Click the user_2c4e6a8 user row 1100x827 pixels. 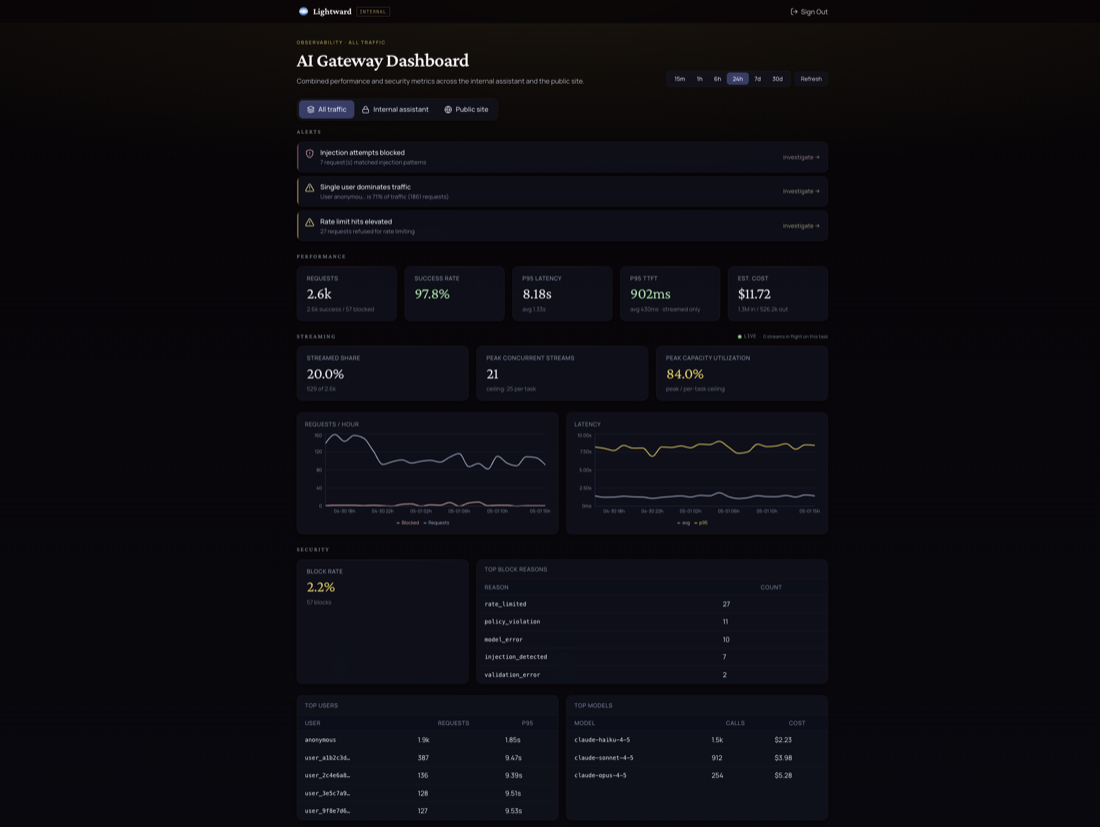coord(427,776)
